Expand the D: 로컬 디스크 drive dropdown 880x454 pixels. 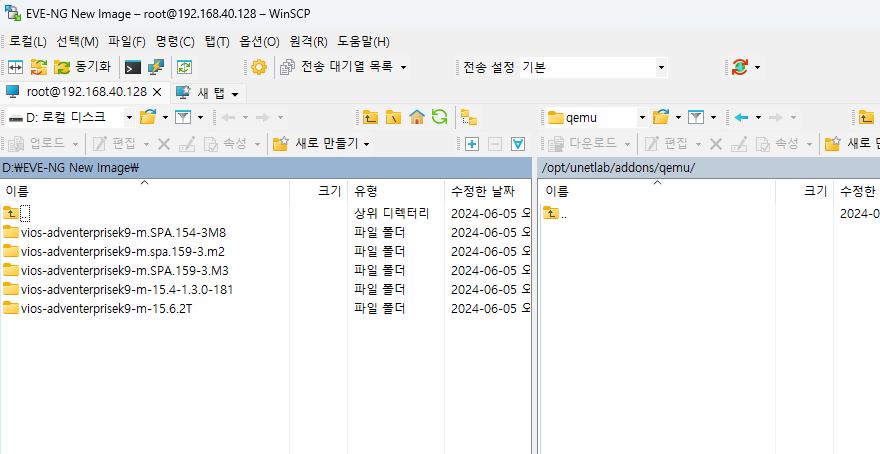129,117
